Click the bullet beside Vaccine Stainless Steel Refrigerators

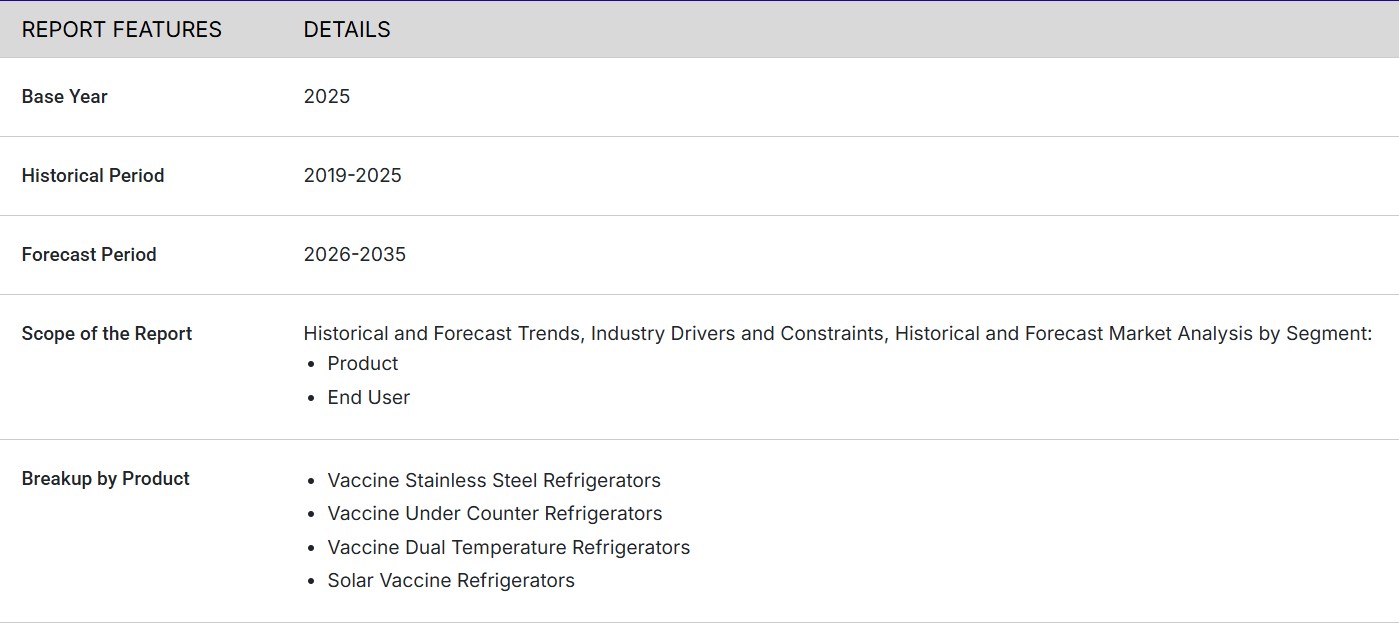click(312, 482)
